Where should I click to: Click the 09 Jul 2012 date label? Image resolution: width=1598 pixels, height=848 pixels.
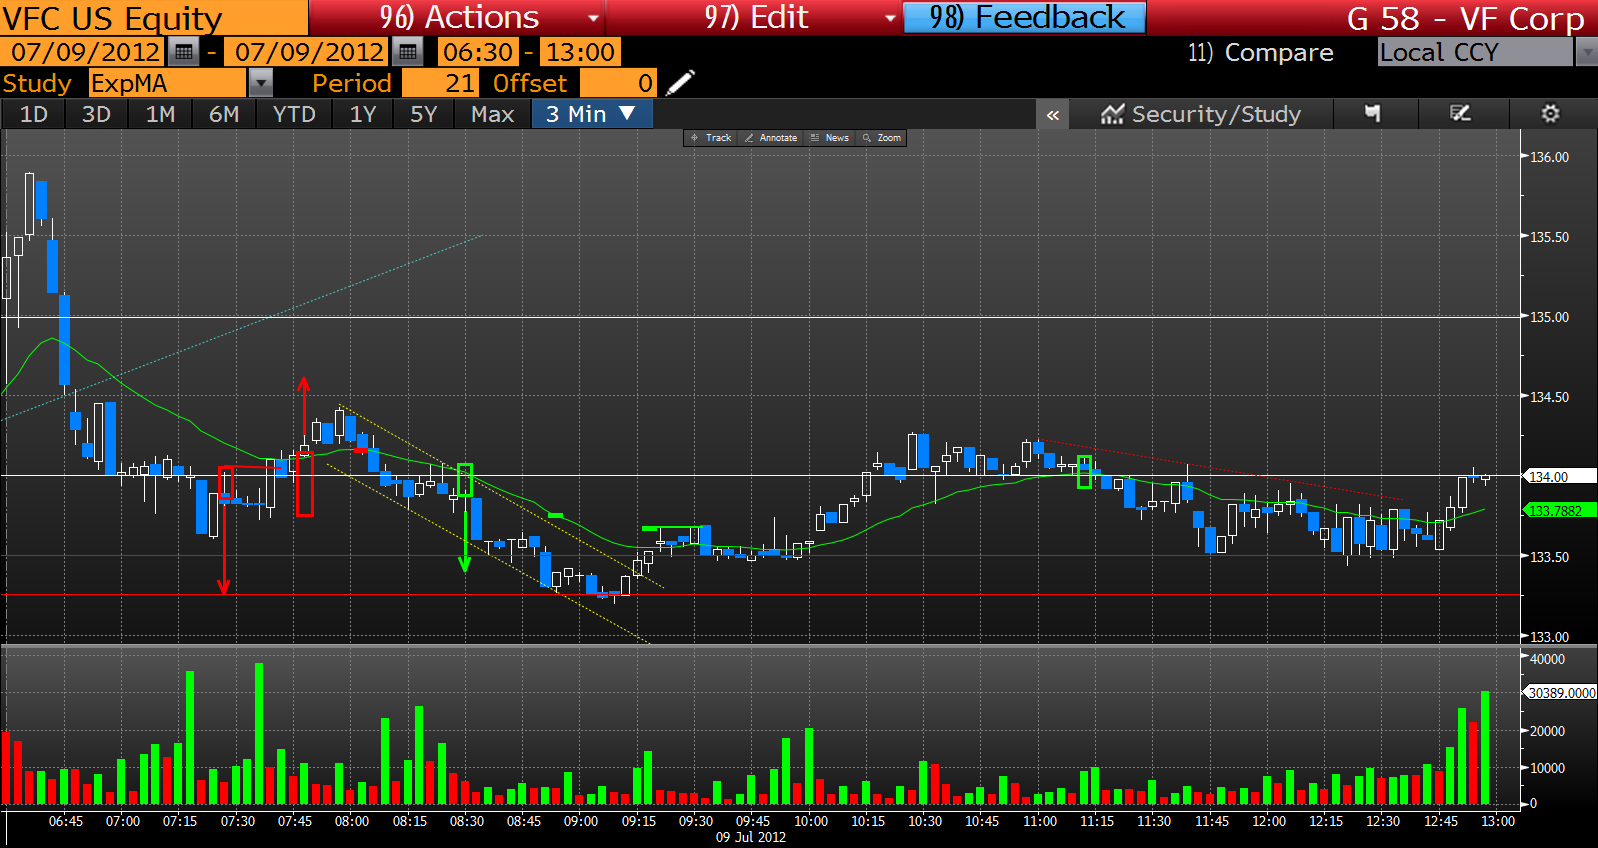click(x=751, y=837)
